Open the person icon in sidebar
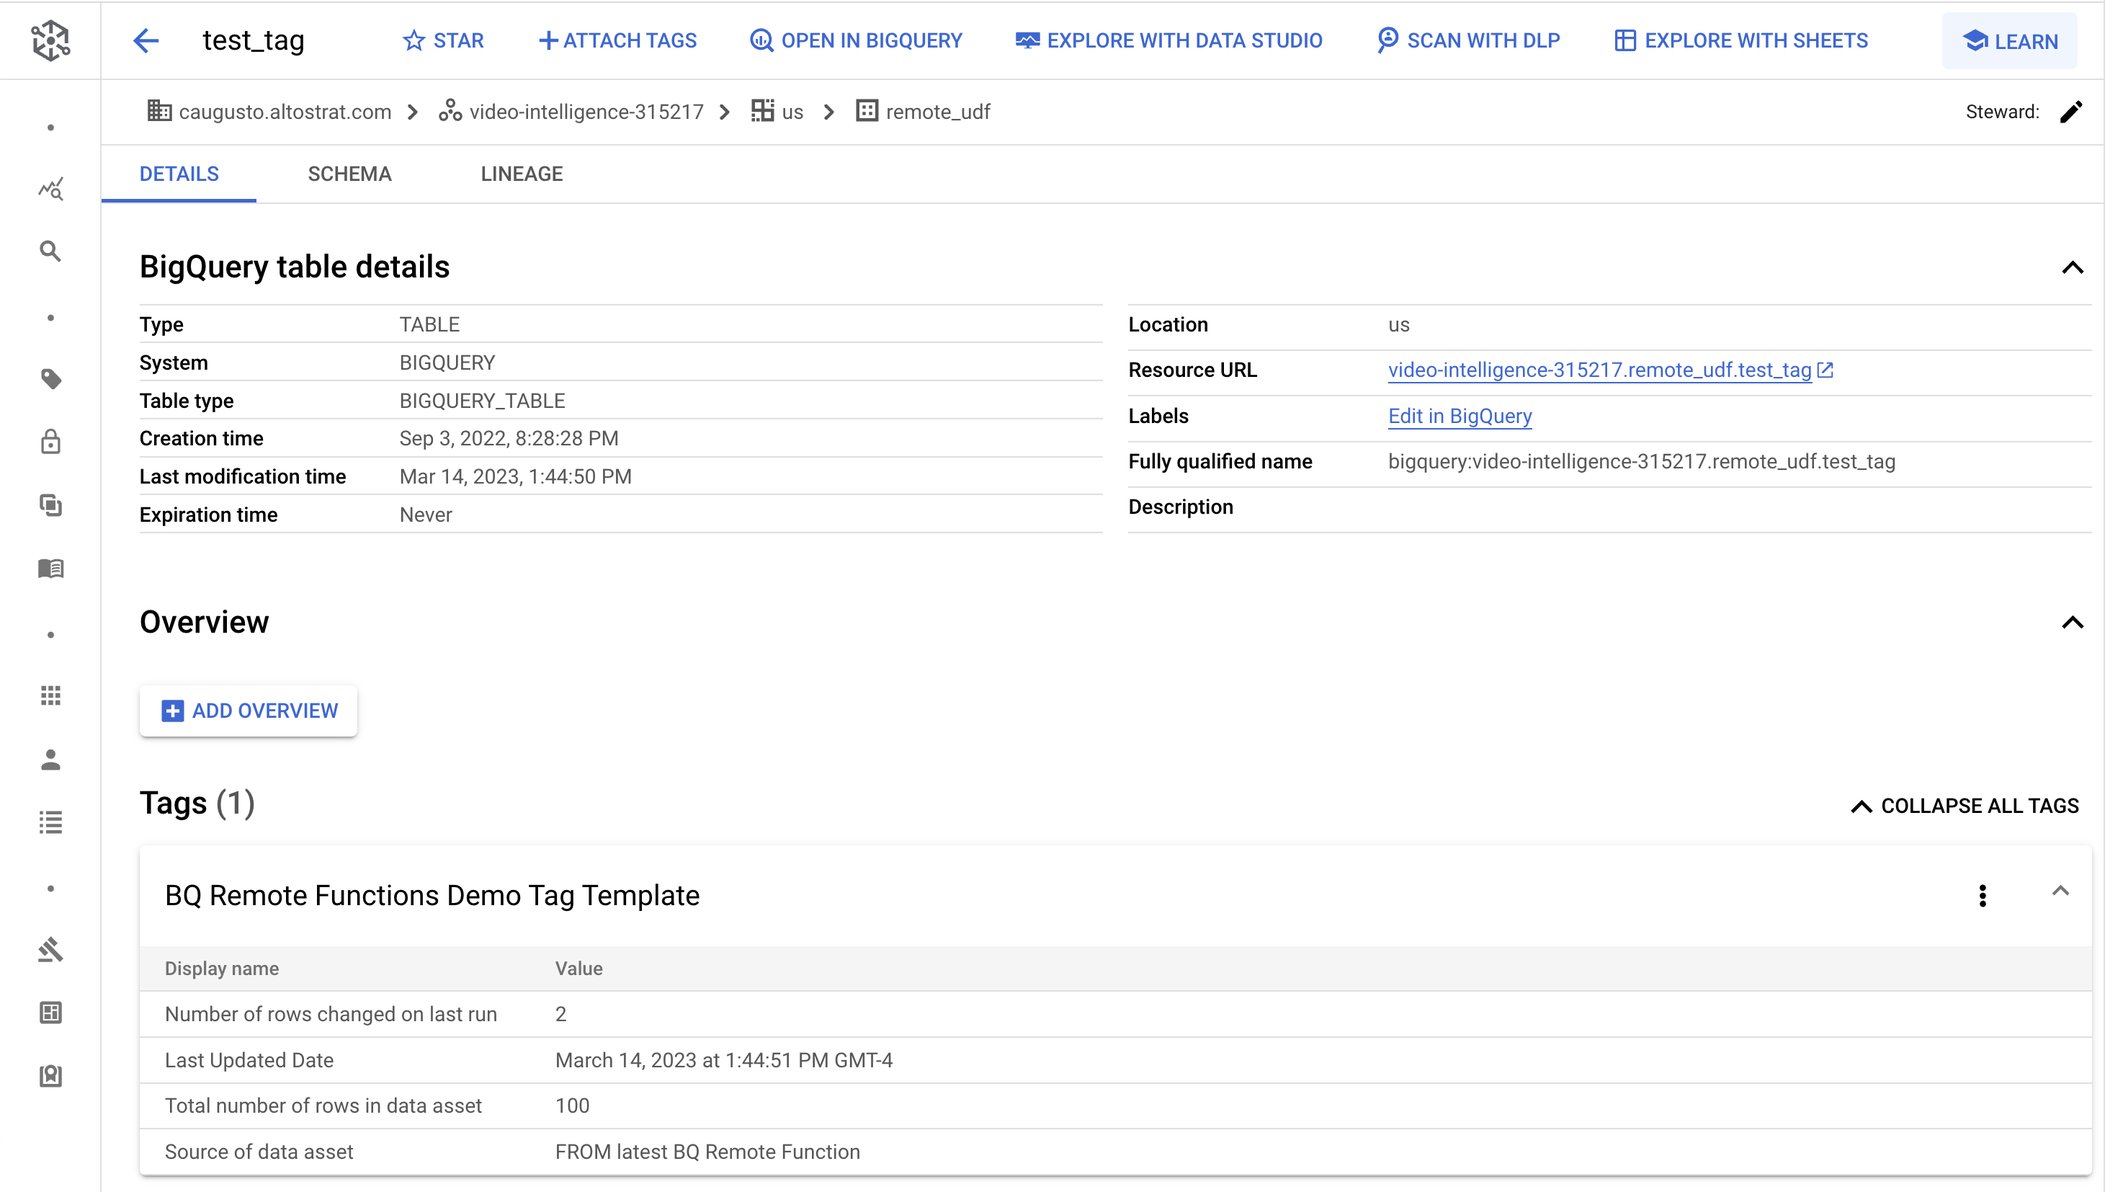The width and height of the screenshot is (2105, 1192). pos(51,760)
